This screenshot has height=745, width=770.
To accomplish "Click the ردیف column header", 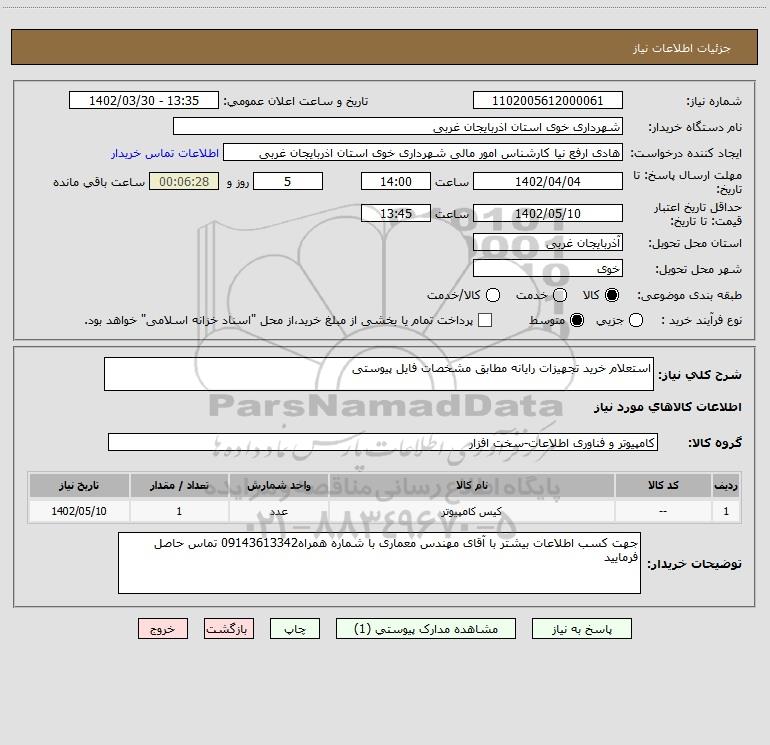I will point(726,485).
